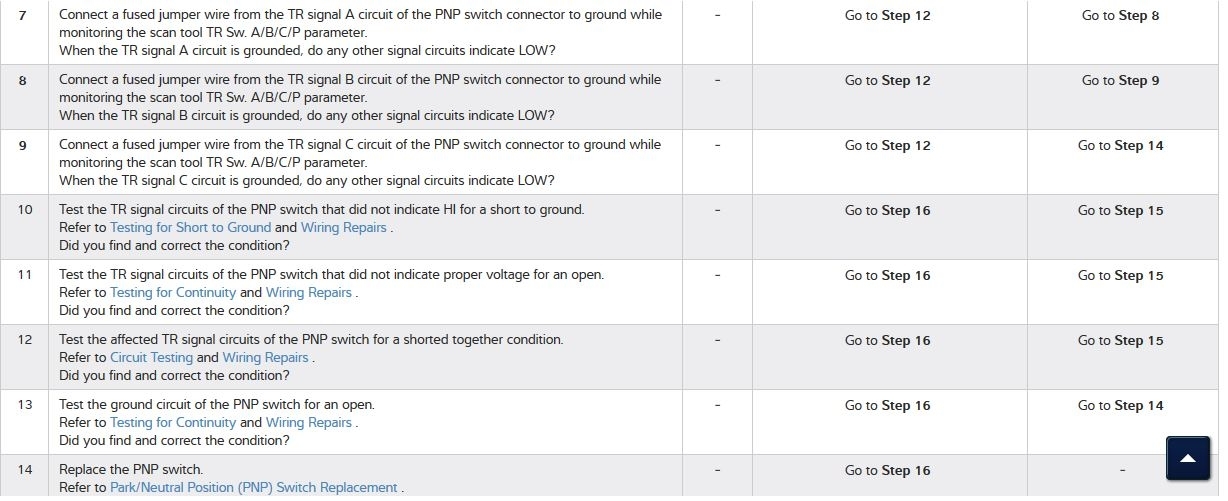Image resolution: width=1228 pixels, height=501 pixels.
Task: Click 'Go to Step 8' in row 7
Action: point(1120,16)
